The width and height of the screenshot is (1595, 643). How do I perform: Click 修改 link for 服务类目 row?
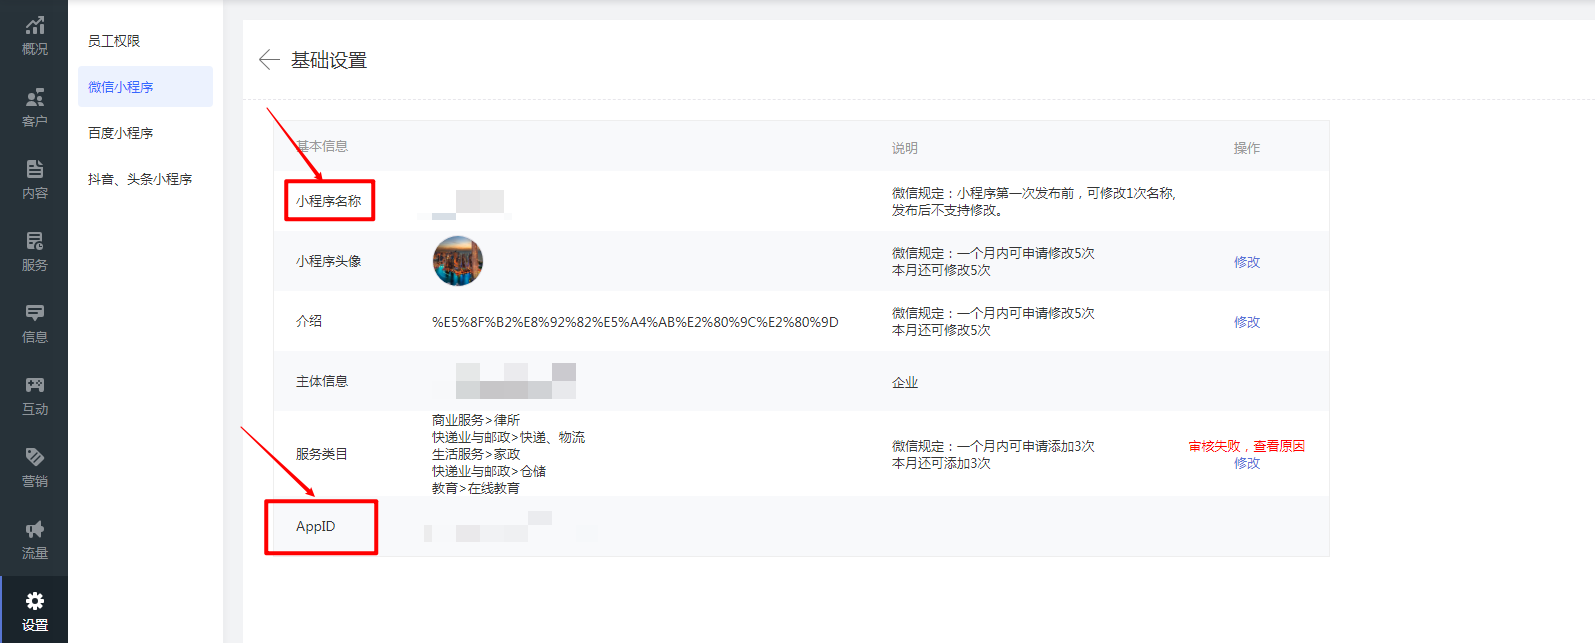coord(1246,463)
